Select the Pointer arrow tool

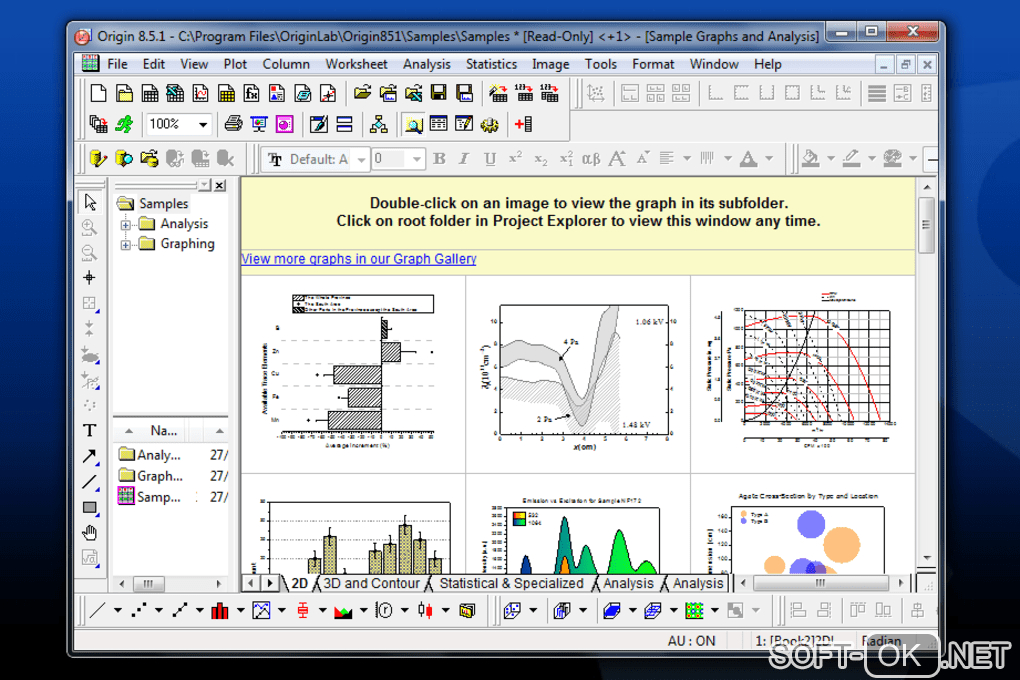click(x=90, y=202)
